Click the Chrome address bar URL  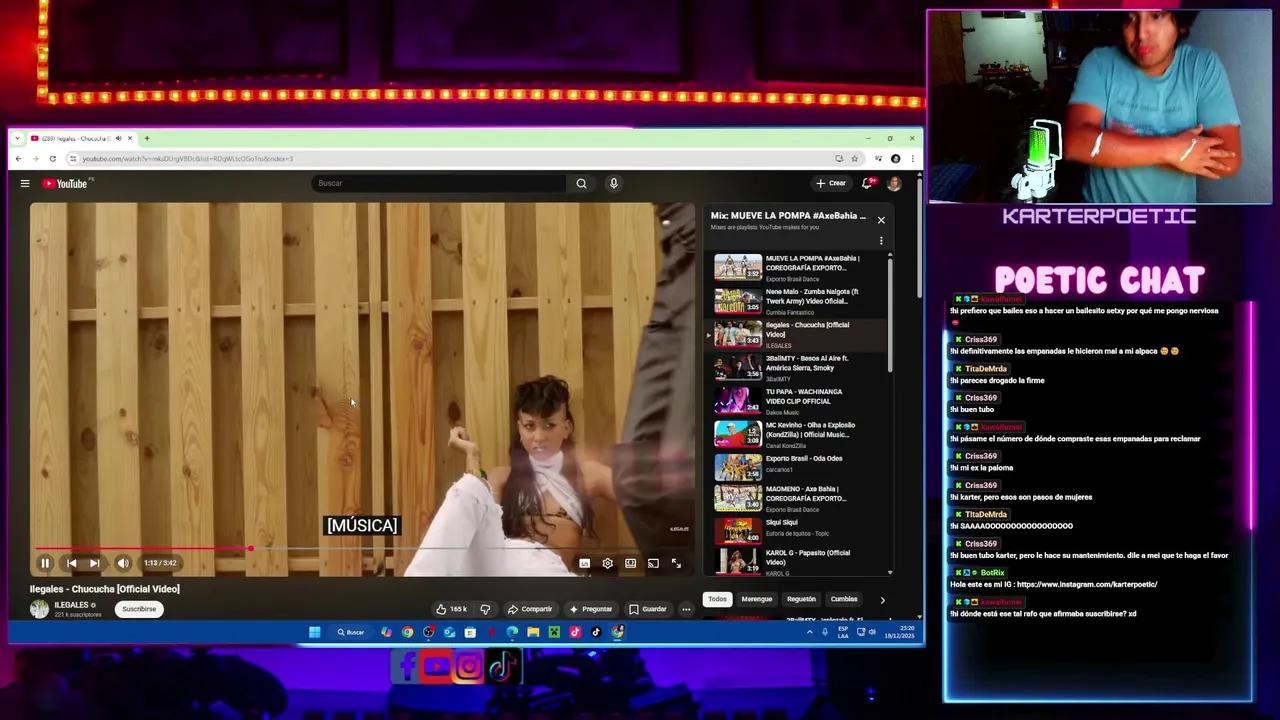click(x=187, y=159)
